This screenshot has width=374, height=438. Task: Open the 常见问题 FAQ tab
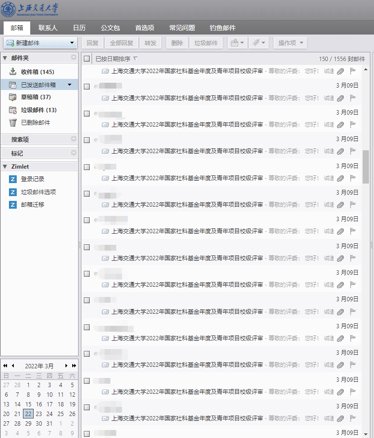182,28
